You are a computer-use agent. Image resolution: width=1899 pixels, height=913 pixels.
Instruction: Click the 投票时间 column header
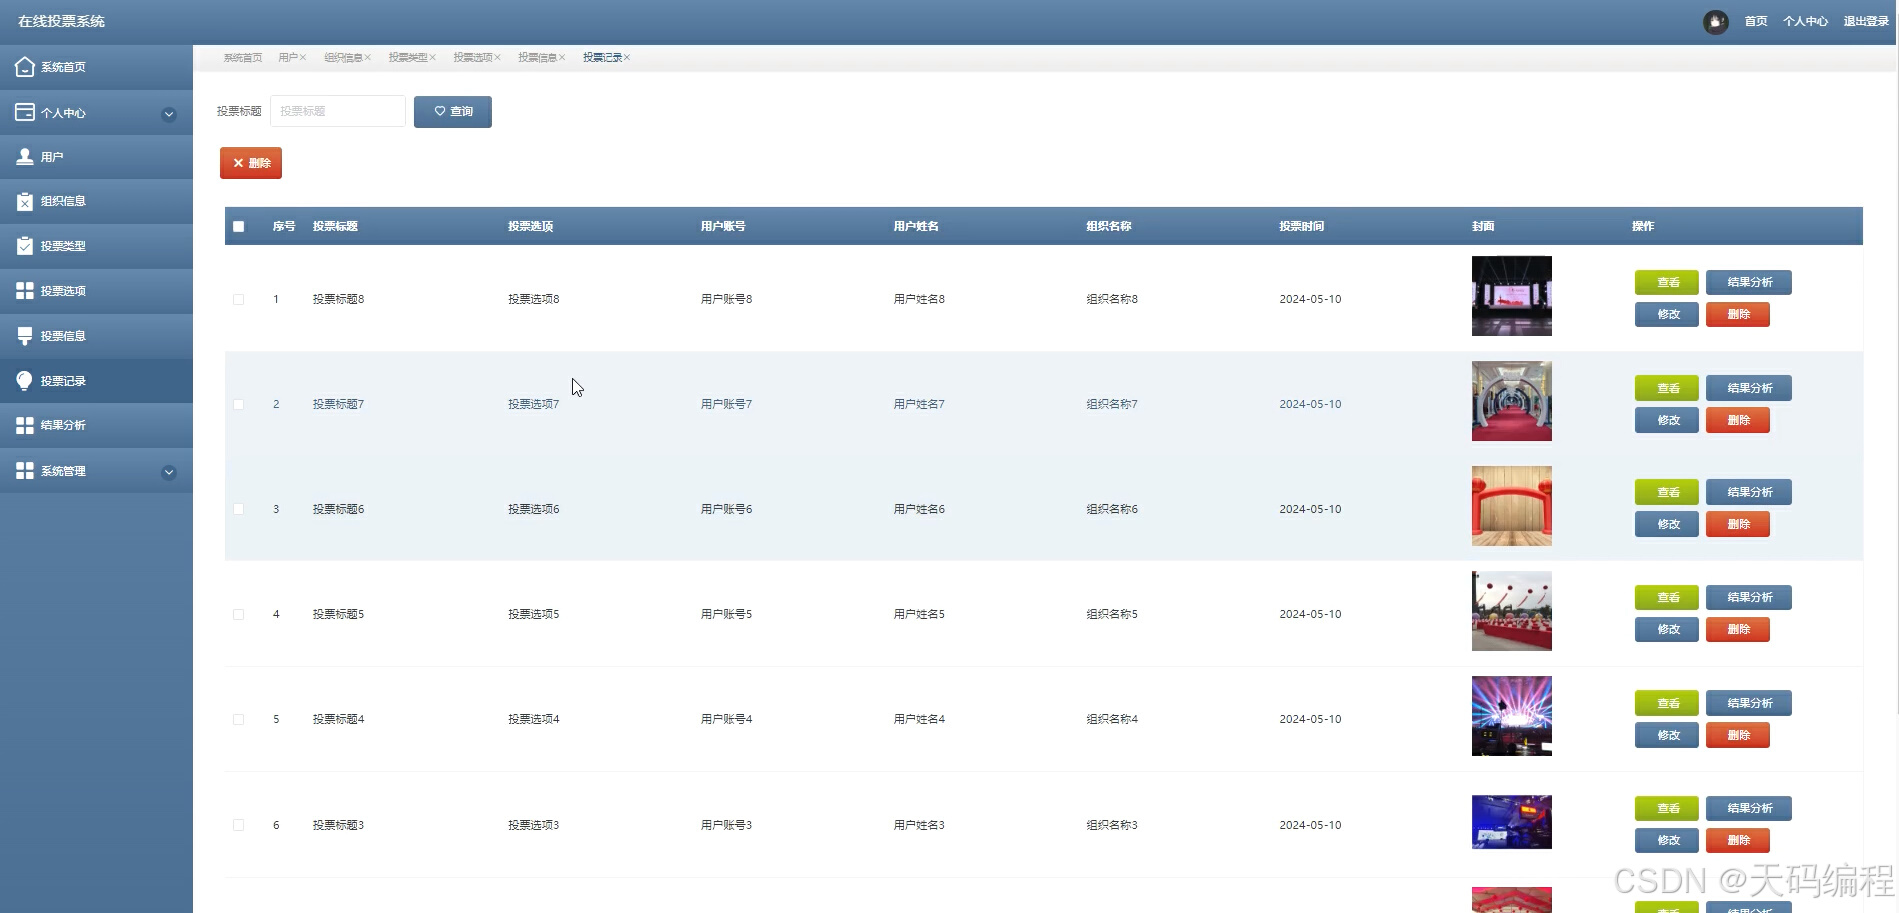point(1302,226)
